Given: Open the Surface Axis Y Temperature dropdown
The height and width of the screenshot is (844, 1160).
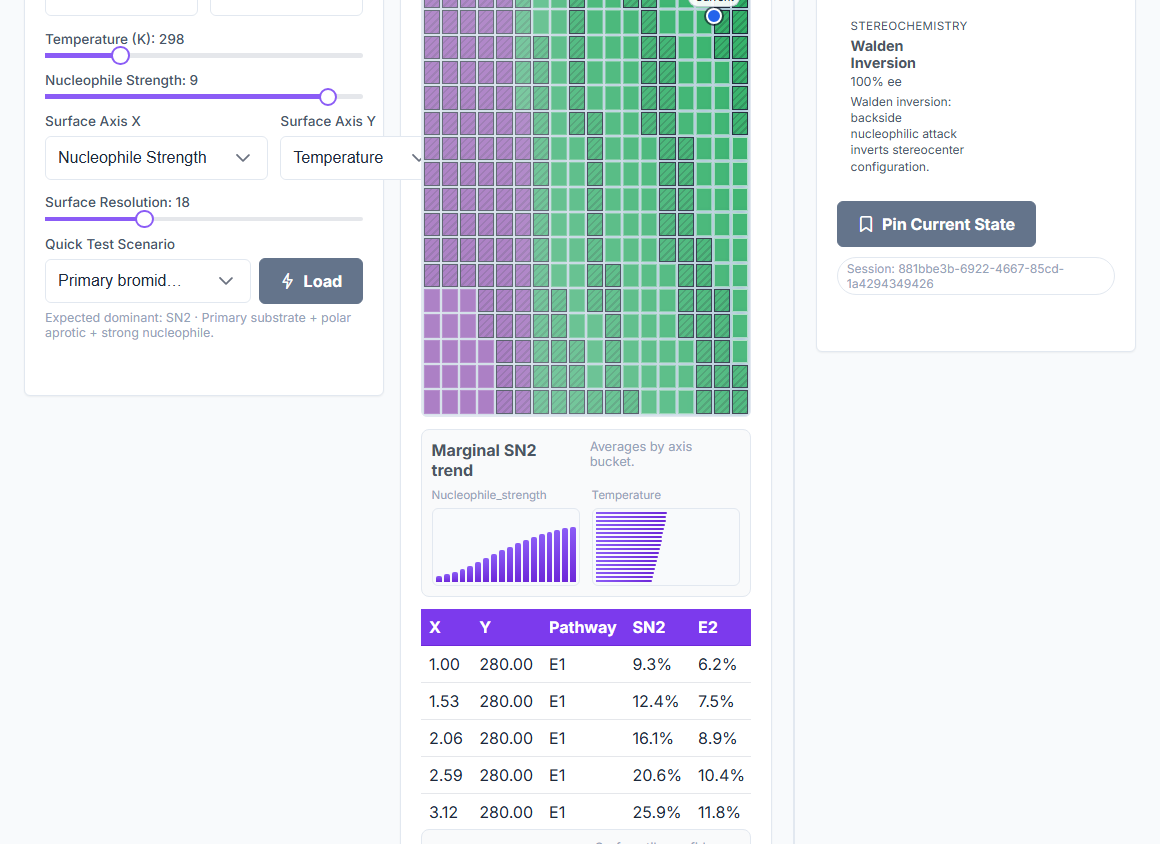Looking at the screenshot, I should point(351,158).
